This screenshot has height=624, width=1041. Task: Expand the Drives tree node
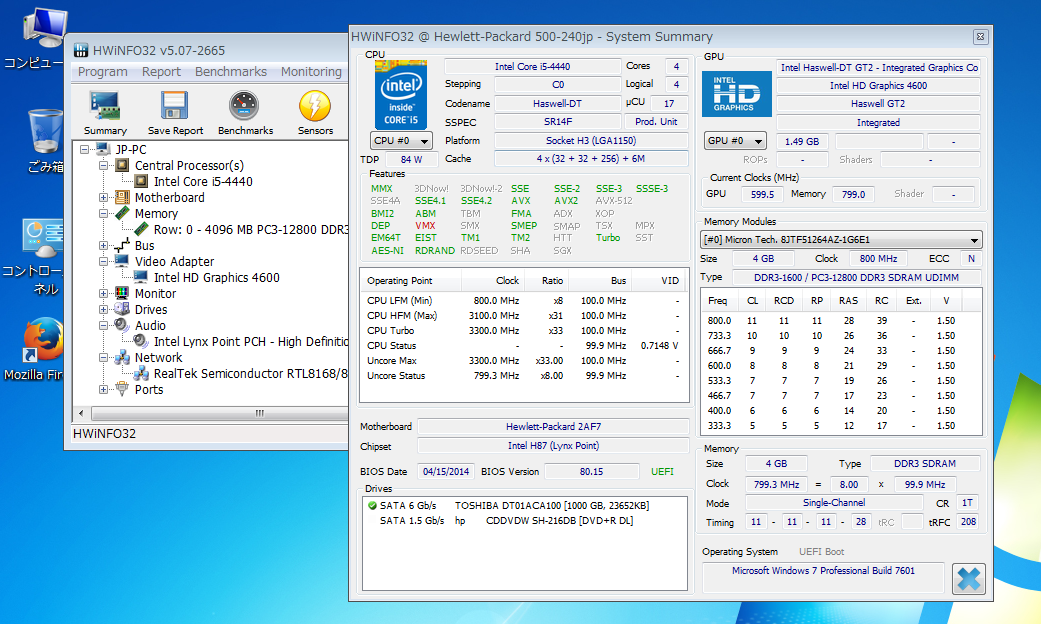tap(104, 310)
